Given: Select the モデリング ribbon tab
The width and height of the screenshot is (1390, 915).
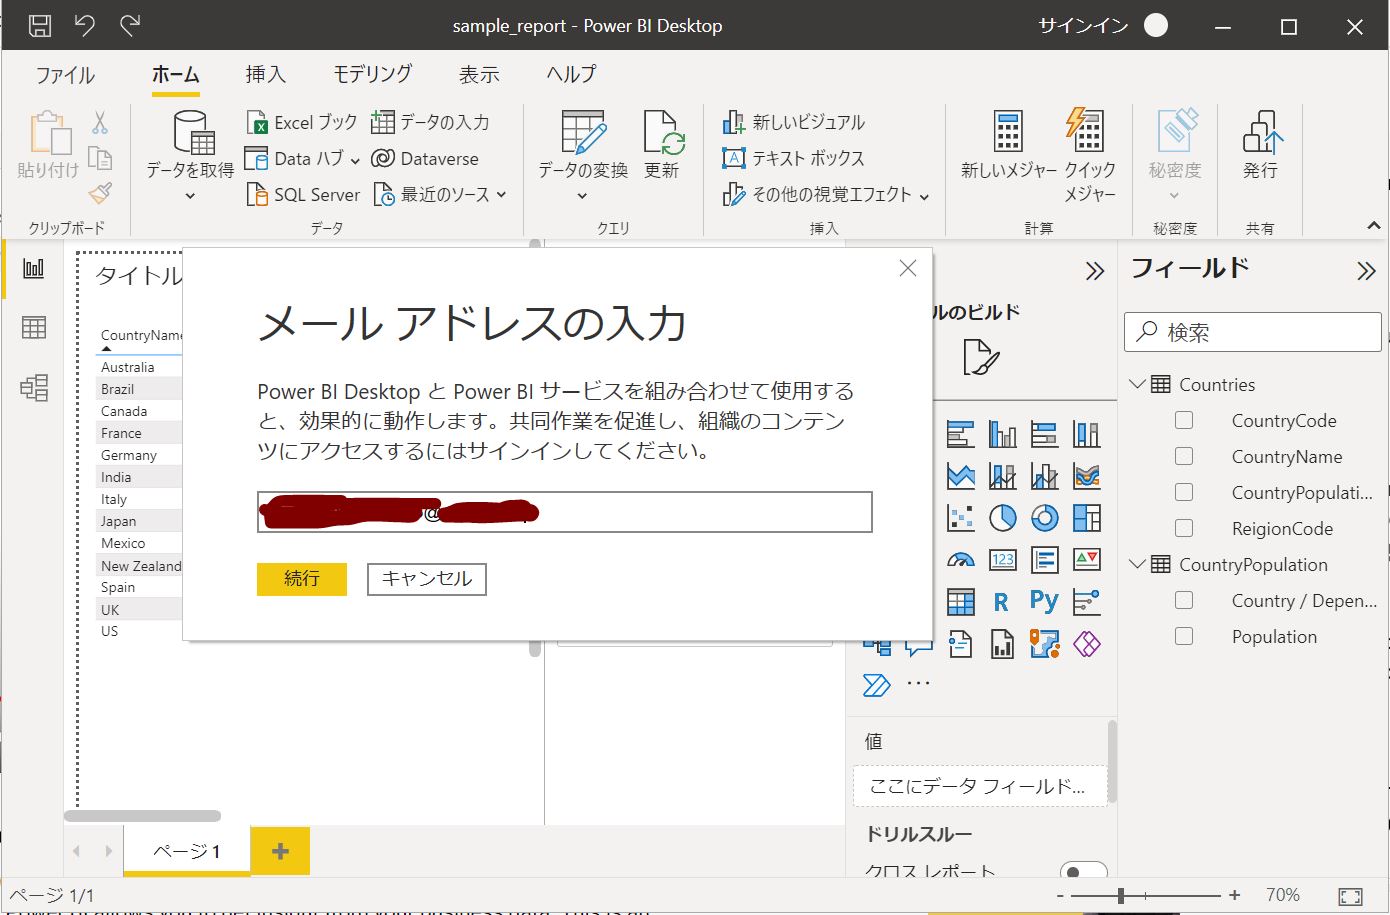Looking at the screenshot, I should pyautogui.click(x=372, y=74).
